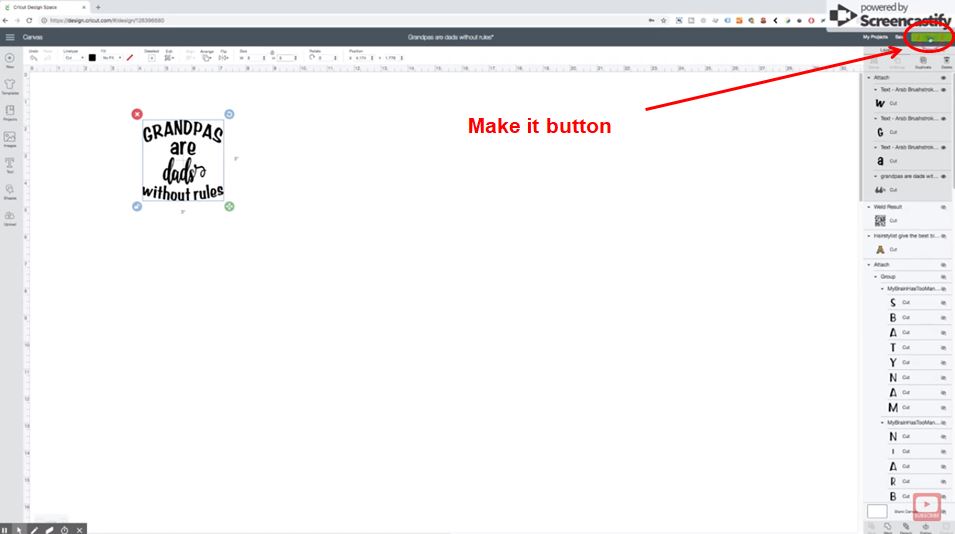Collapse the 'Hairstylist give the best' layer

pyautogui.click(x=869, y=236)
